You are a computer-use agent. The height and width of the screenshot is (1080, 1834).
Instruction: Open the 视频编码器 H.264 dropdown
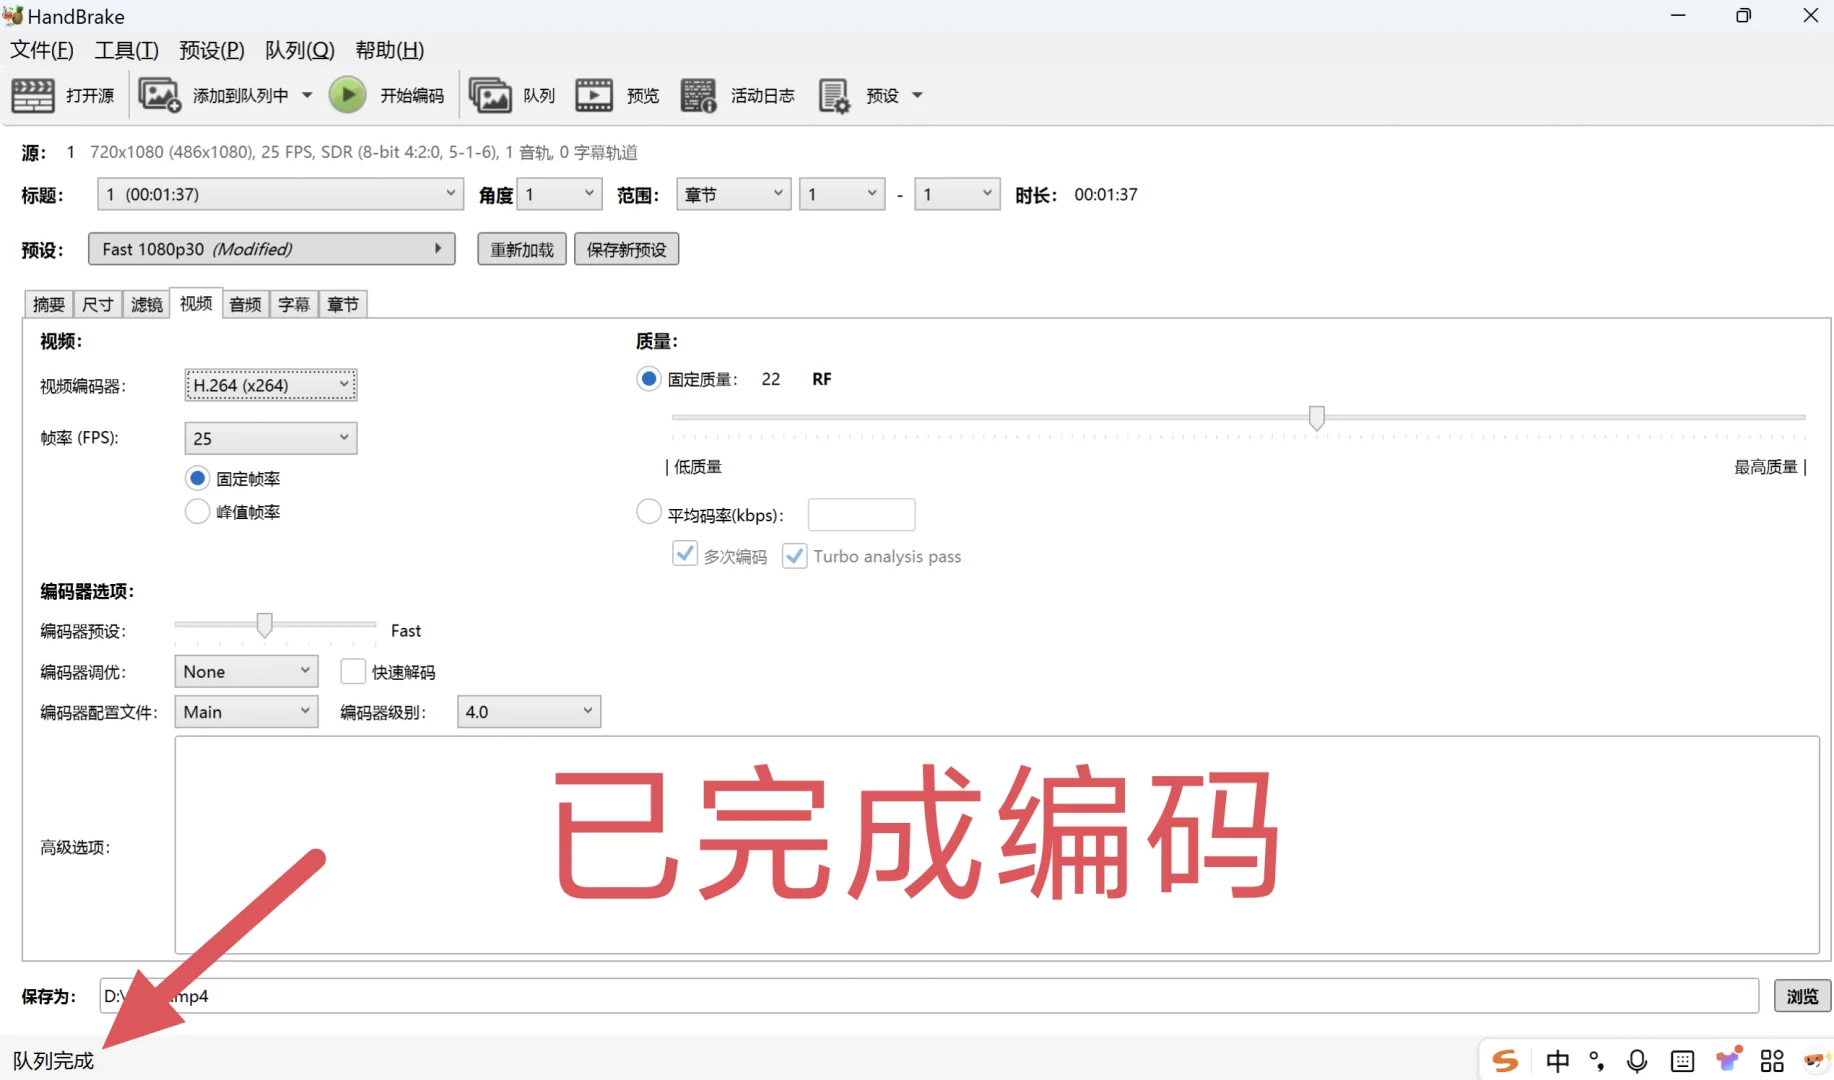270,385
